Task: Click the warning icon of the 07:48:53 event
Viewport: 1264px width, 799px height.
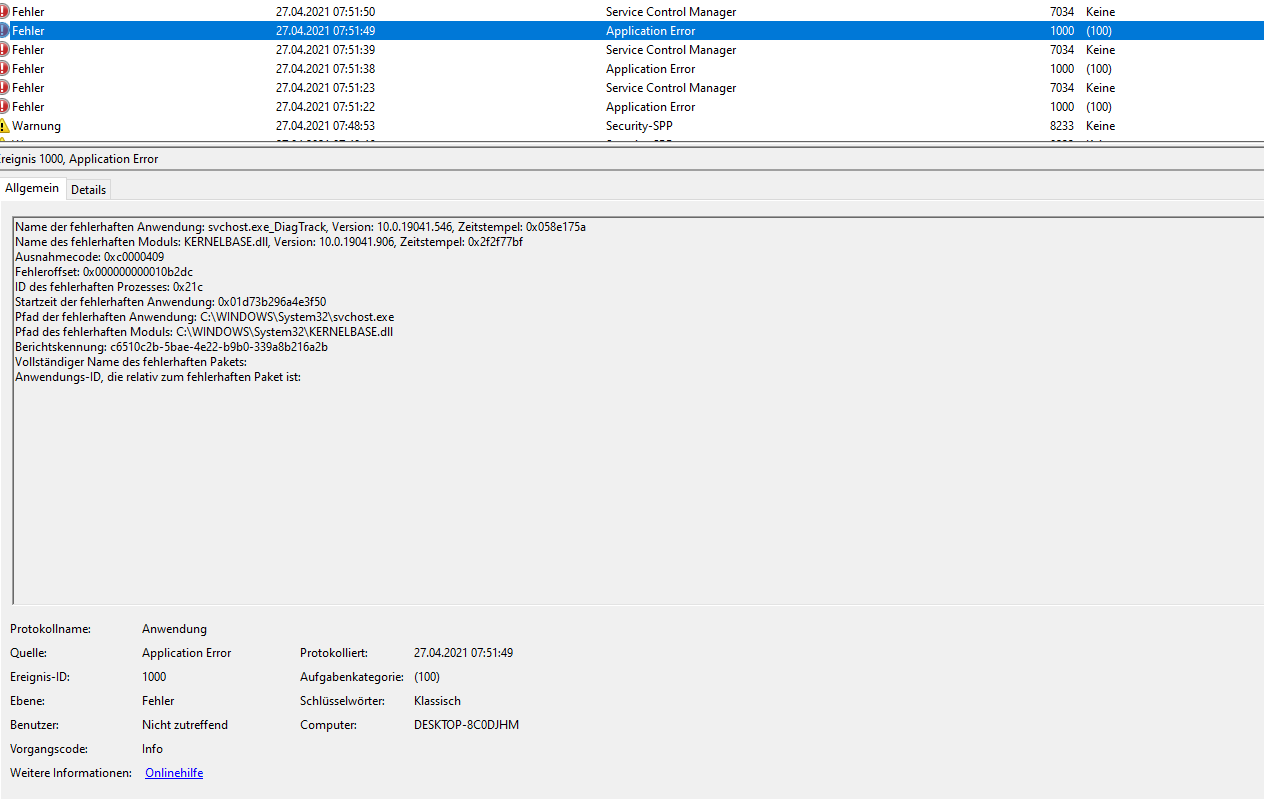Action: 4,126
